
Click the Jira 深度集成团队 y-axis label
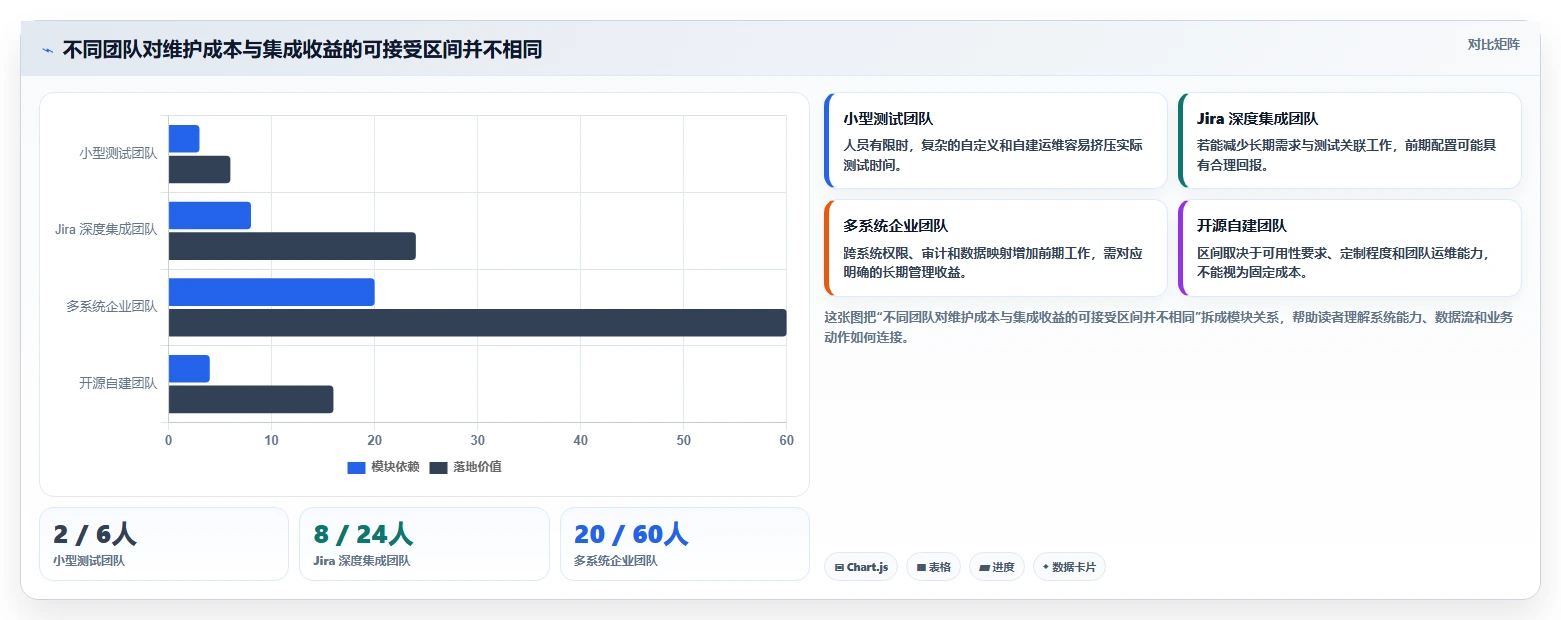[106, 230]
